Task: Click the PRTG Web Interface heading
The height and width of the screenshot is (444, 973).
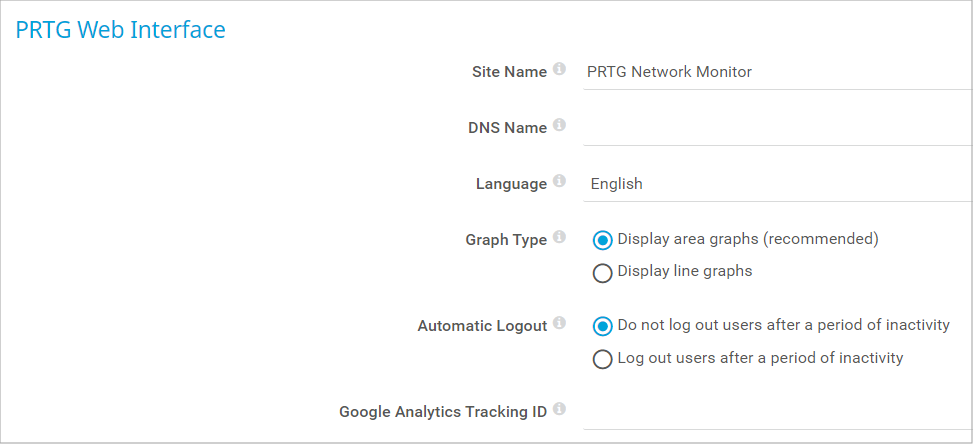Action: tap(121, 30)
